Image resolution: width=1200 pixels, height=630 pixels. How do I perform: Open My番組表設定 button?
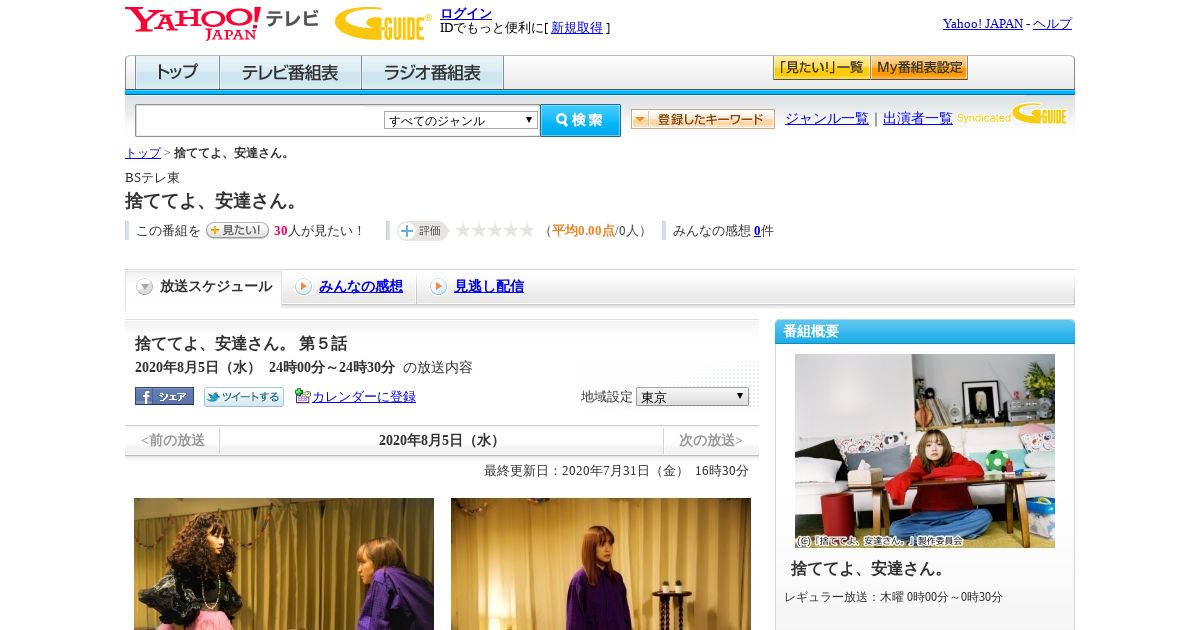pos(919,68)
